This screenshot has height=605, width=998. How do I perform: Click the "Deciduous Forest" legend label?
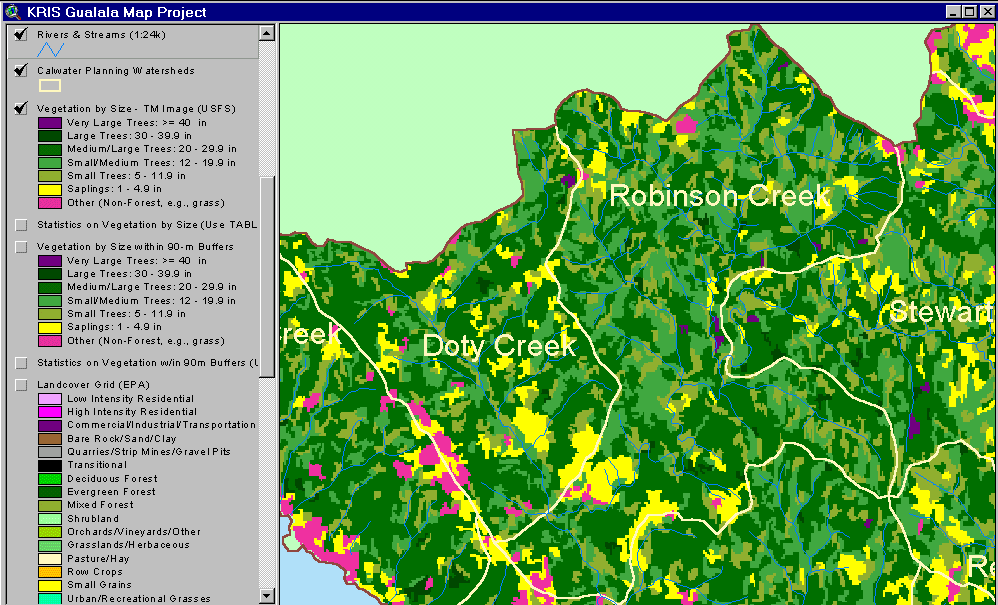point(113,478)
